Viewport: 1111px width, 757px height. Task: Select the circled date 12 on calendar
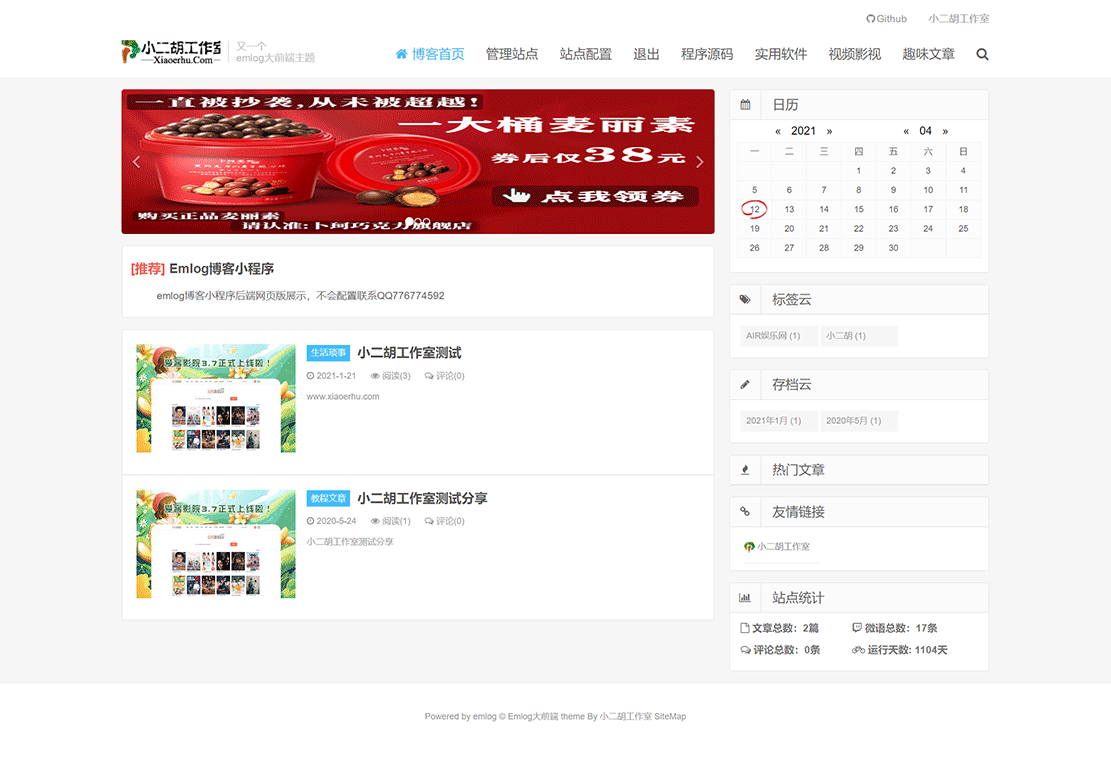(754, 209)
